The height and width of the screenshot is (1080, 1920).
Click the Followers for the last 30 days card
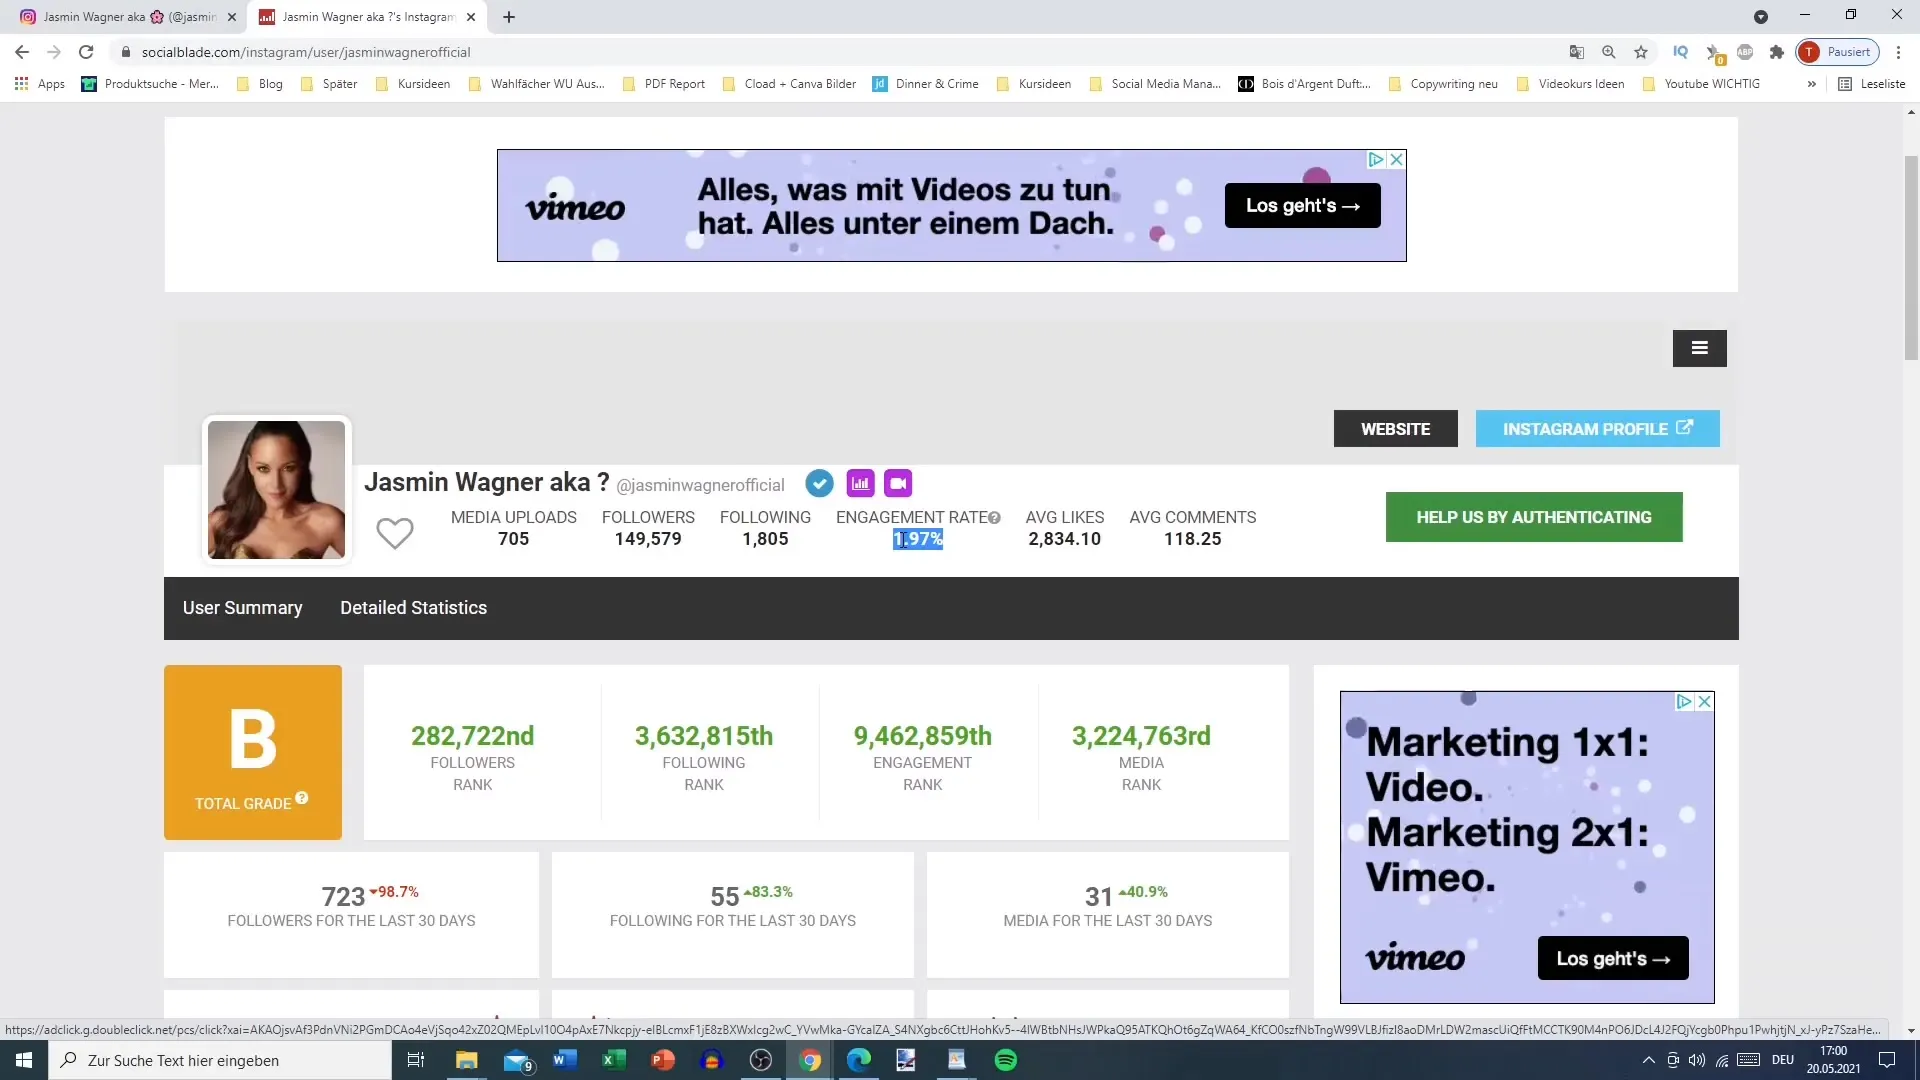tap(351, 915)
